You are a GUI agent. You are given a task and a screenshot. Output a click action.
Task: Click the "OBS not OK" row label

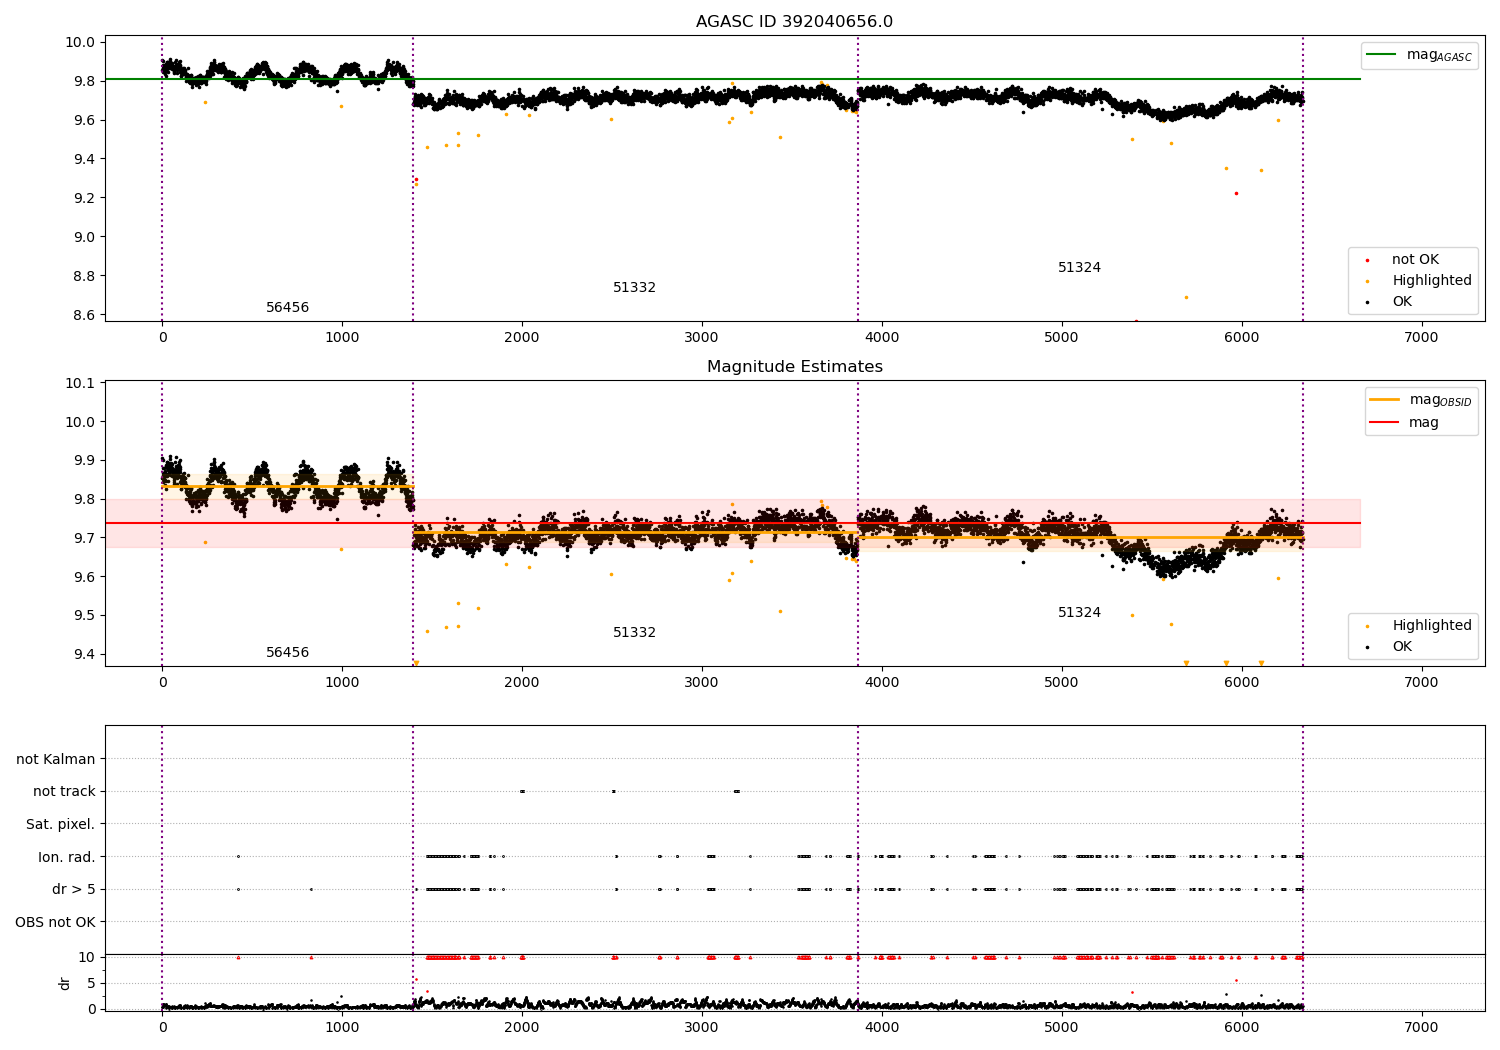pos(55,922)
